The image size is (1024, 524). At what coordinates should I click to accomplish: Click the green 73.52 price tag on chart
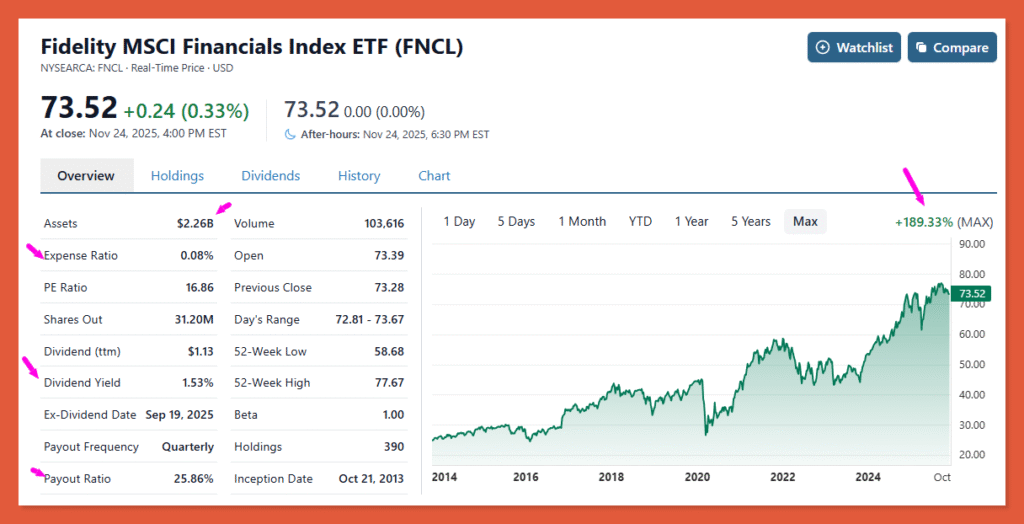pyautogui.click(x=971, y=293)
